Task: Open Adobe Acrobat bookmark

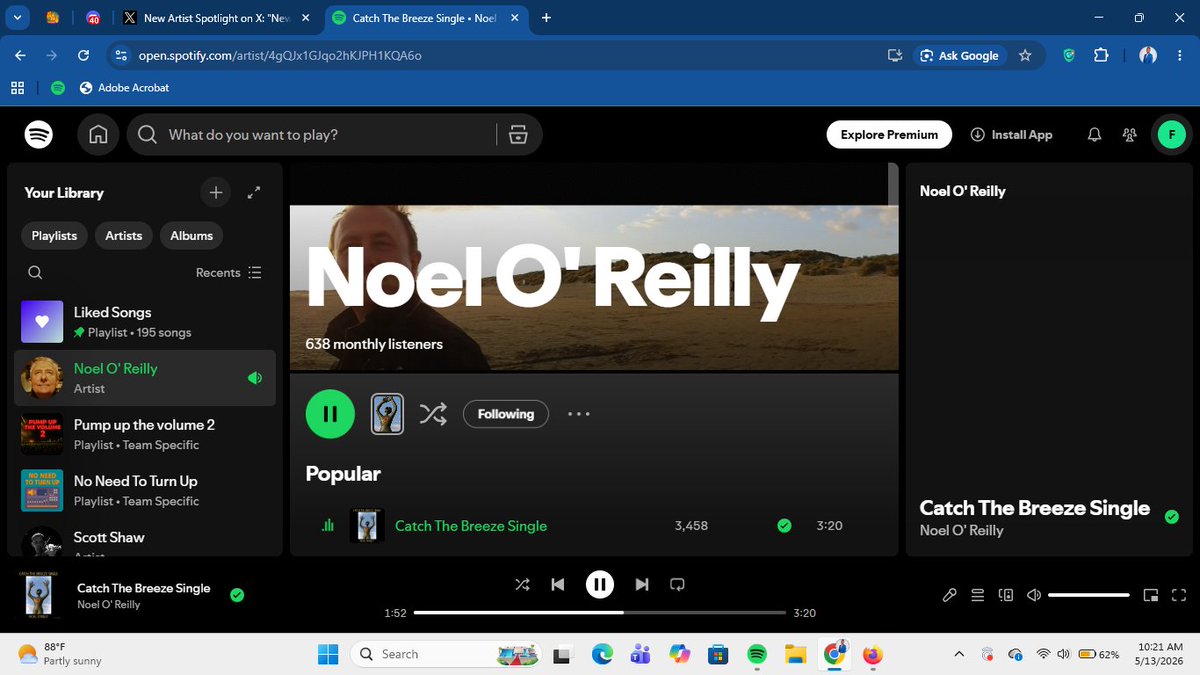Action: click(x=124, y=88)
